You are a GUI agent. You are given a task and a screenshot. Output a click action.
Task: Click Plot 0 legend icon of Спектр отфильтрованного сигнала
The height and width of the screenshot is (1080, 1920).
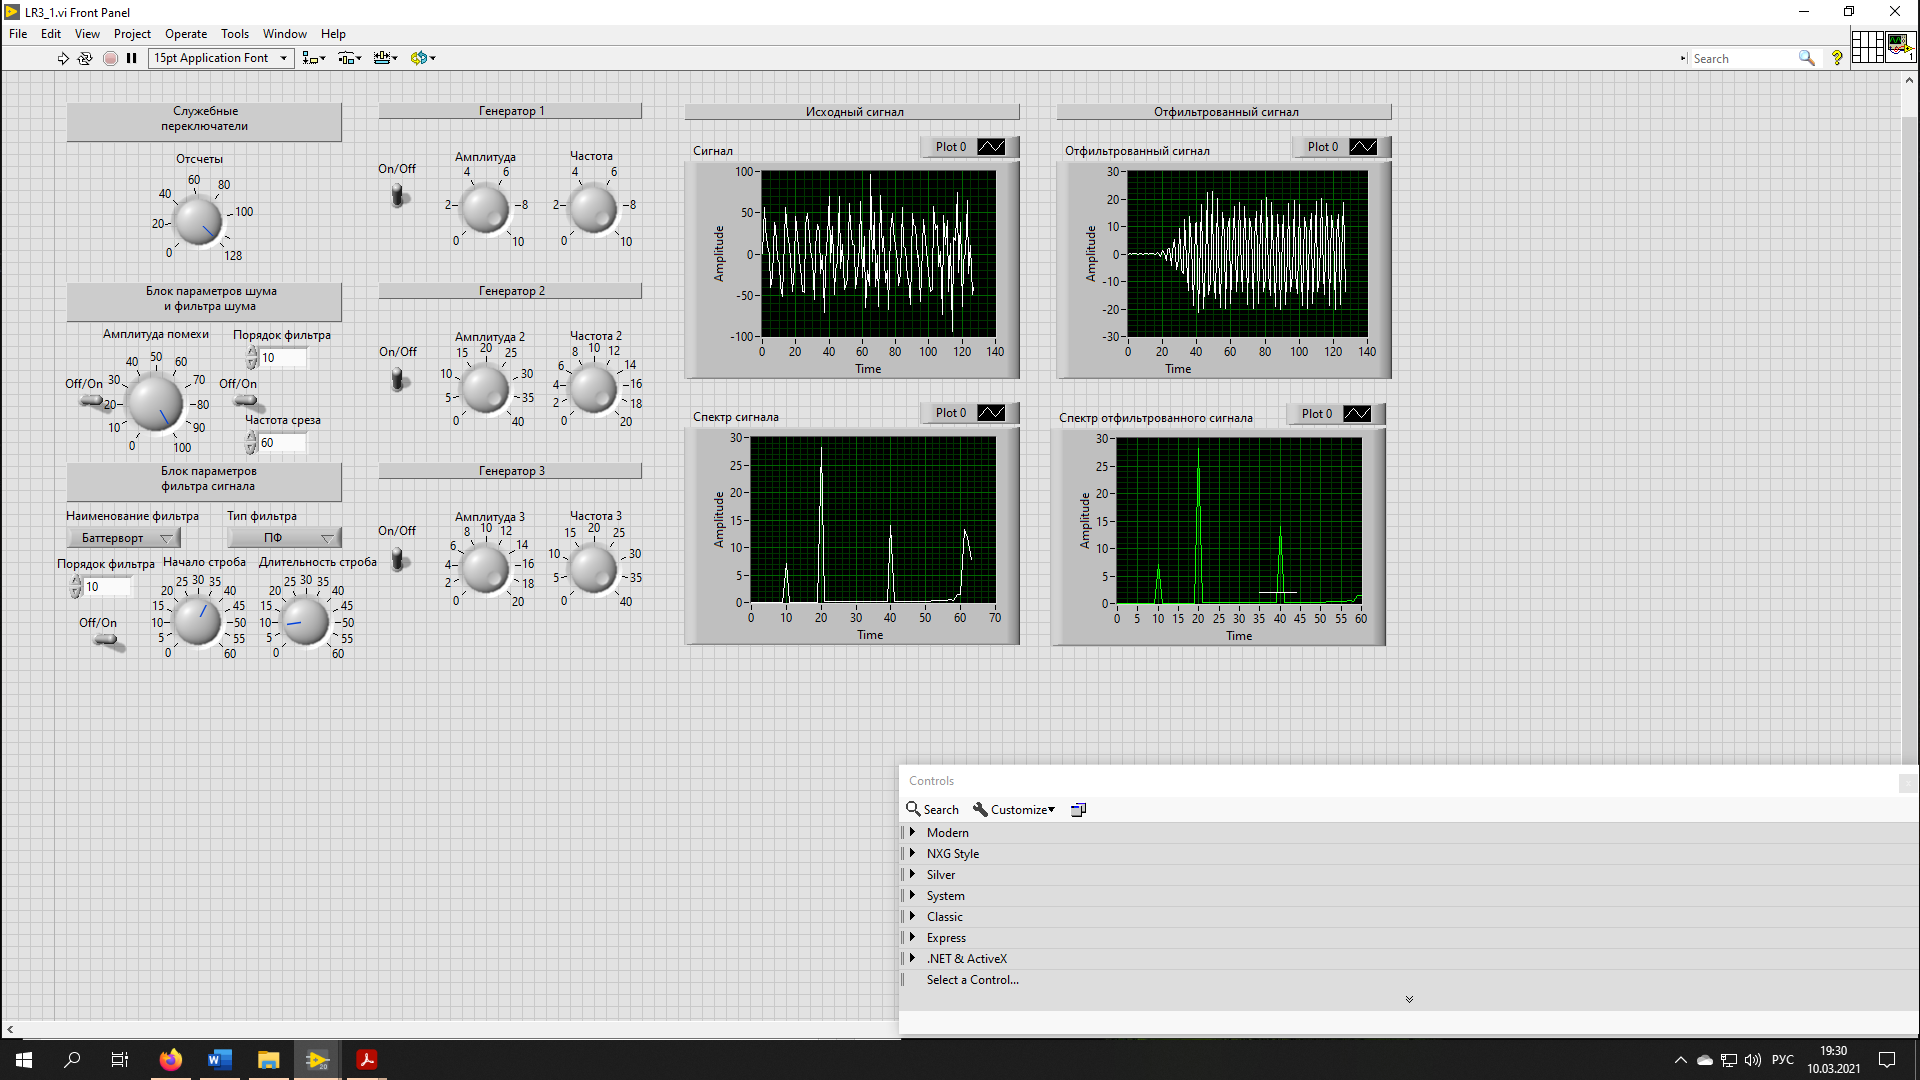coord(1357,414)
